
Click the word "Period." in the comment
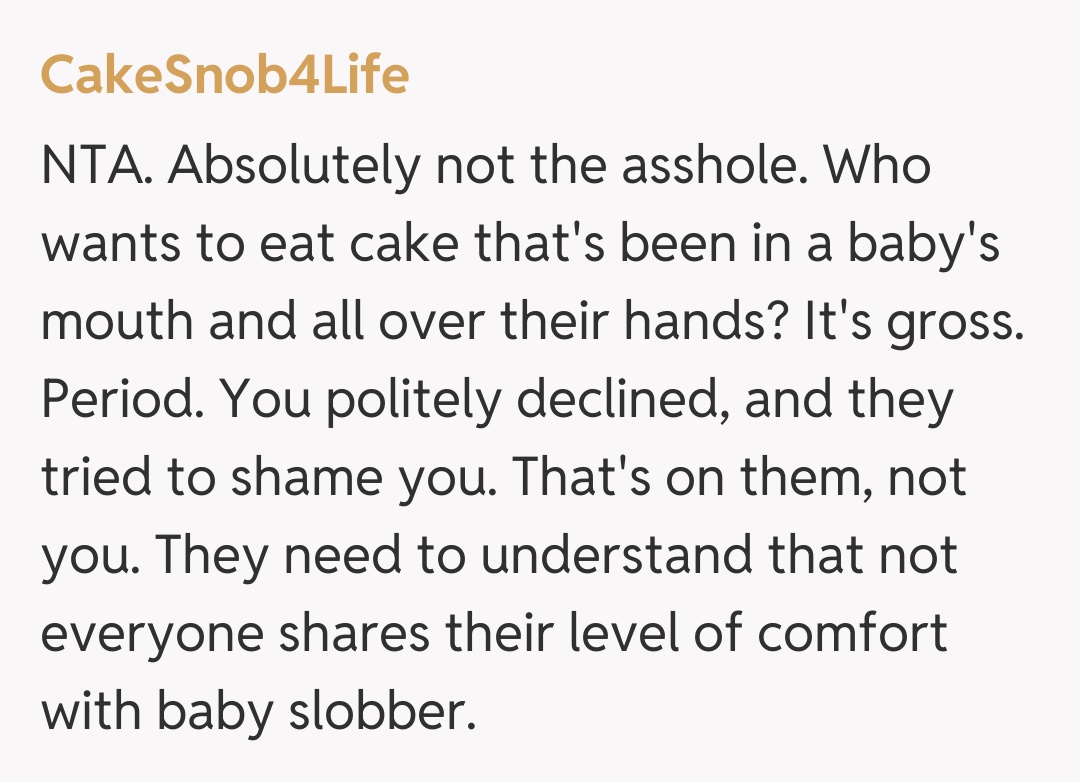pos(120,400)
